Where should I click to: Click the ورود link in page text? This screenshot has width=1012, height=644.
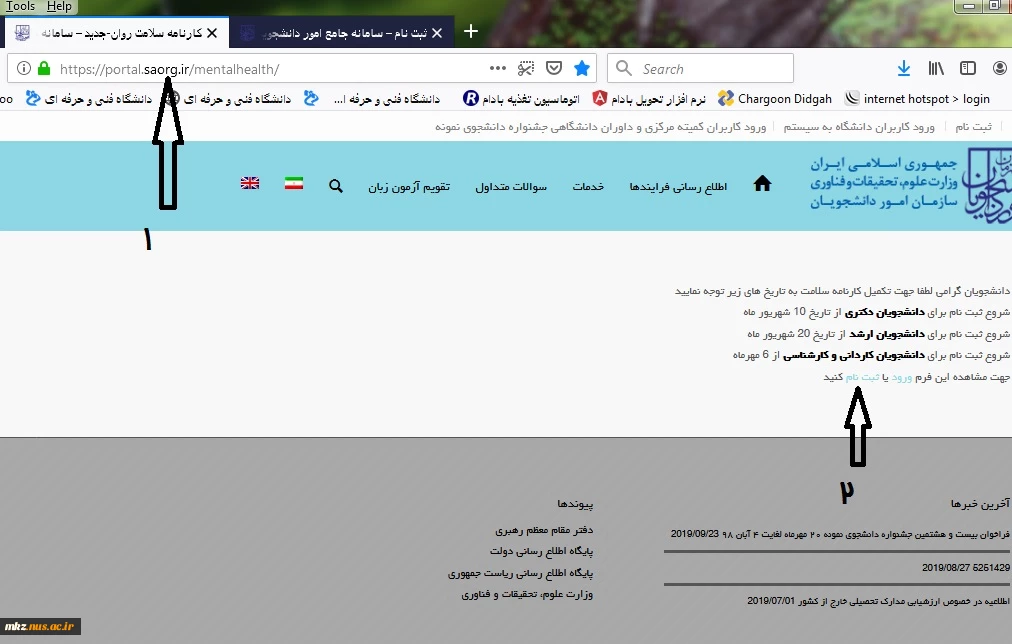pos(902,377)
